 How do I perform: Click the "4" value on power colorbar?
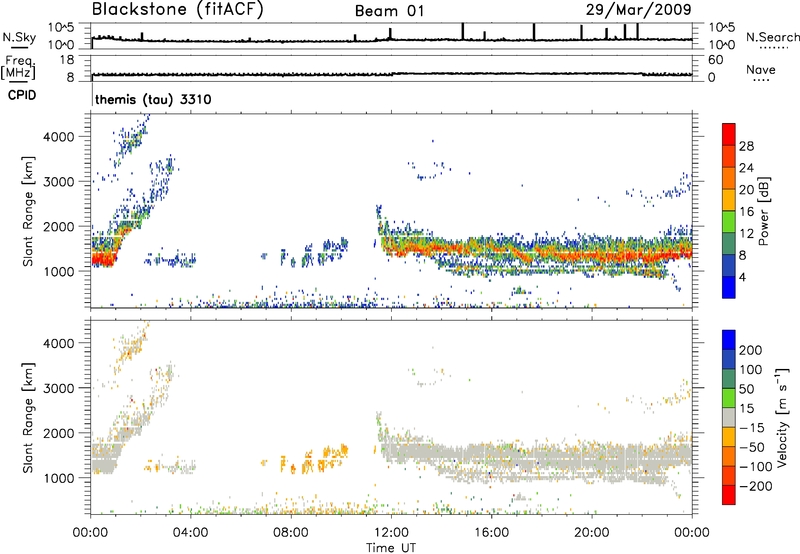coord(743,277)
